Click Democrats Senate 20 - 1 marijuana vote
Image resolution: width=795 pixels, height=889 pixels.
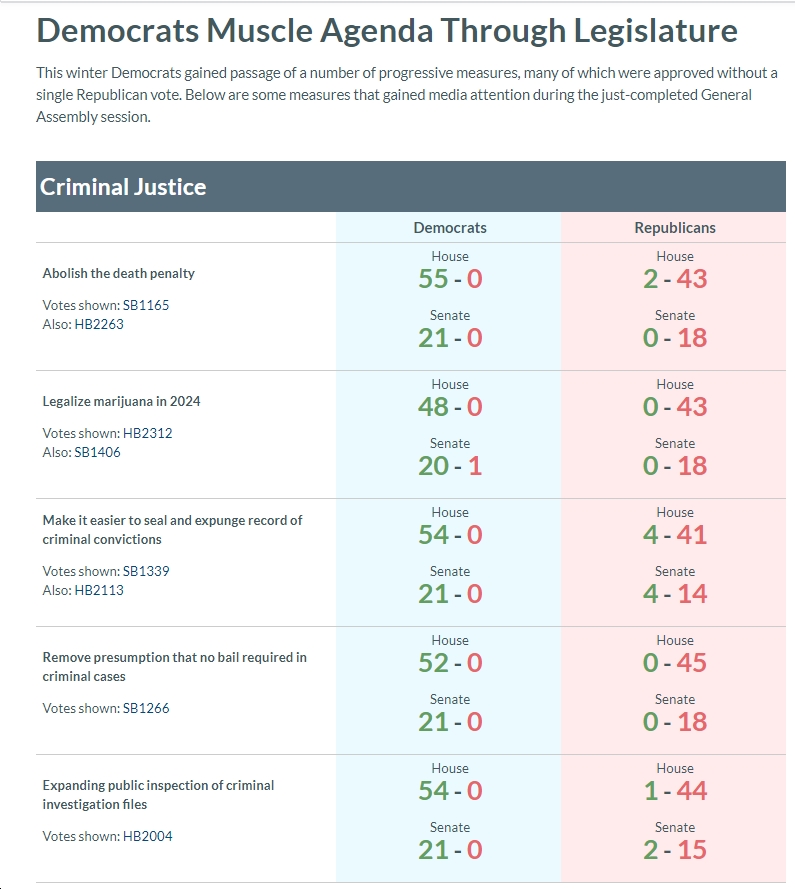click(450, 465)
